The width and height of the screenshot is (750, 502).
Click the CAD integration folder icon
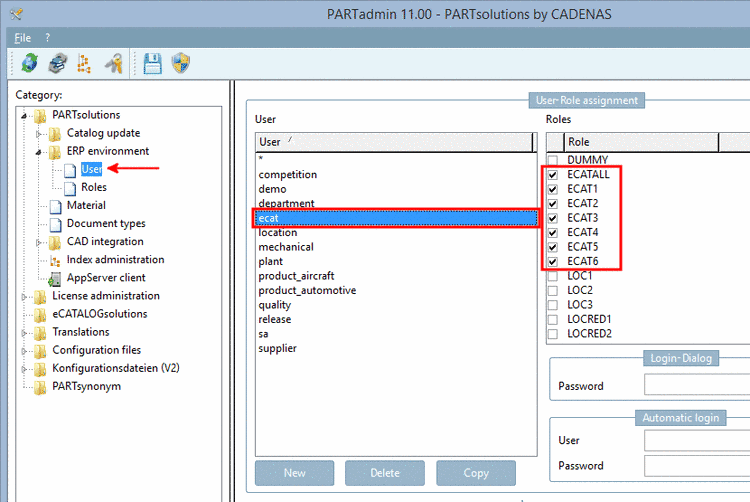tap(55, 242)
